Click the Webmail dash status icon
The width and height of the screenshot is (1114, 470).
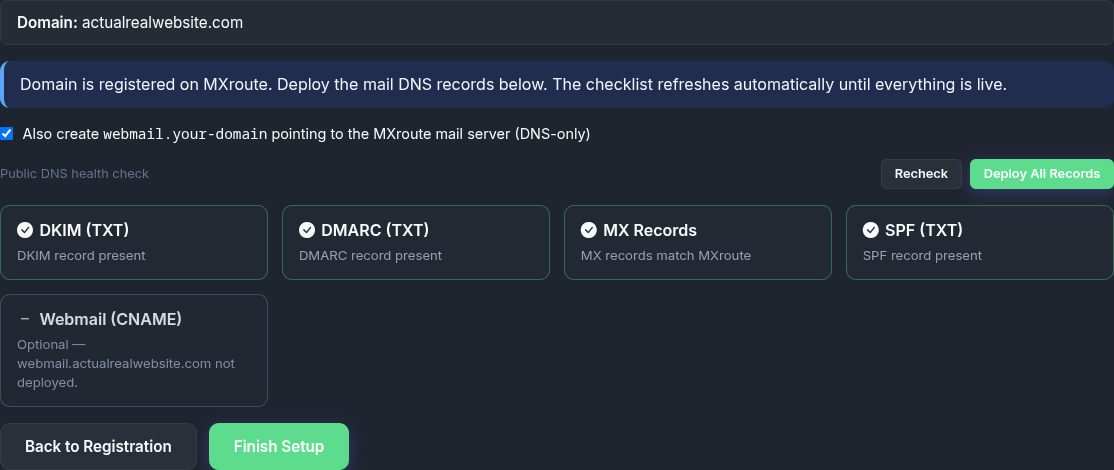click(25, 319)
